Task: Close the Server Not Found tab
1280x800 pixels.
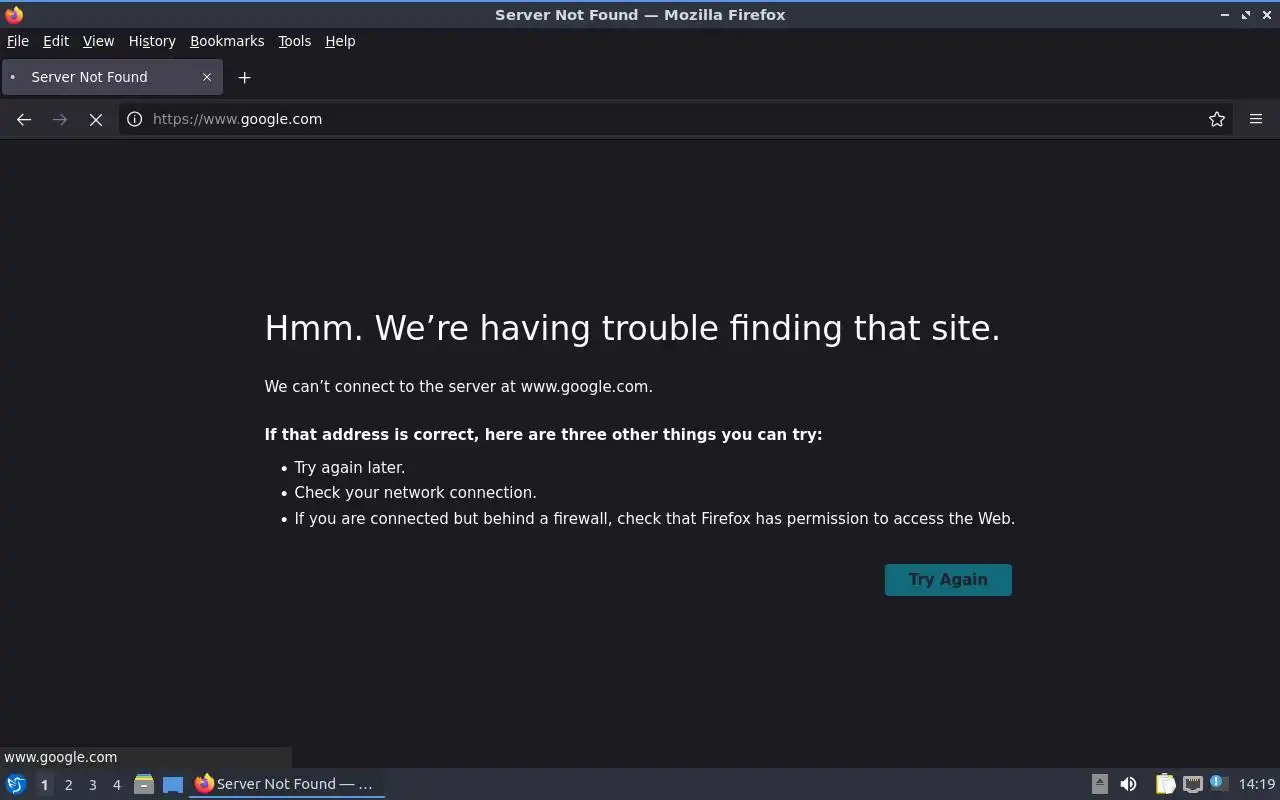Action: (207, 77)
